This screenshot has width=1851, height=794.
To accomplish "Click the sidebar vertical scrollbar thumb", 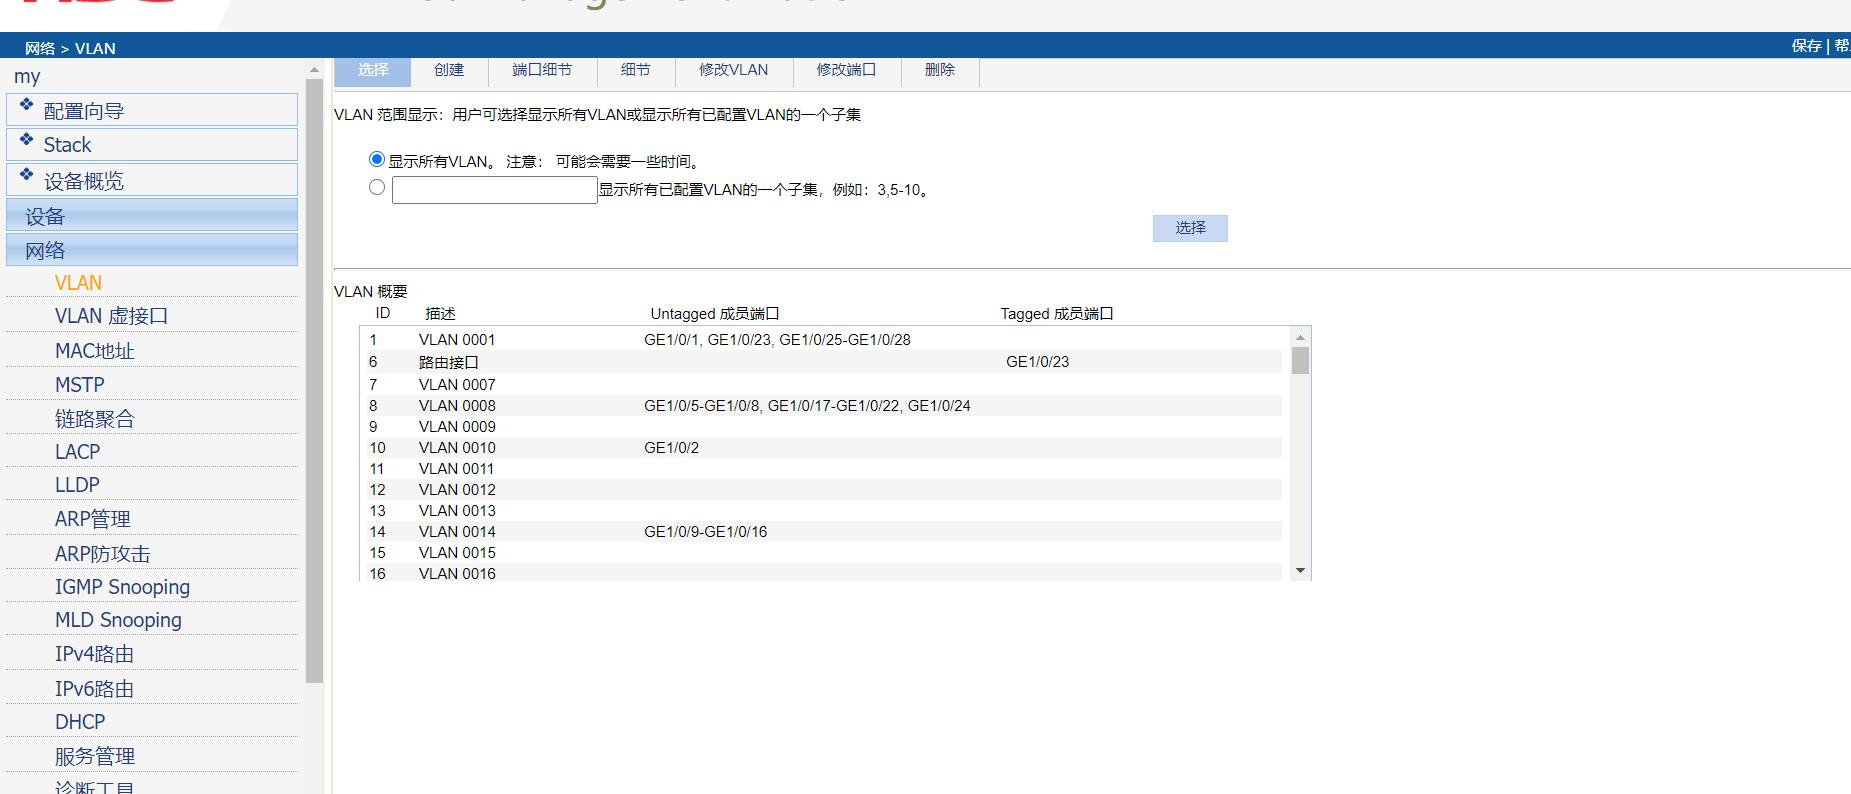I will coord(314,382).
